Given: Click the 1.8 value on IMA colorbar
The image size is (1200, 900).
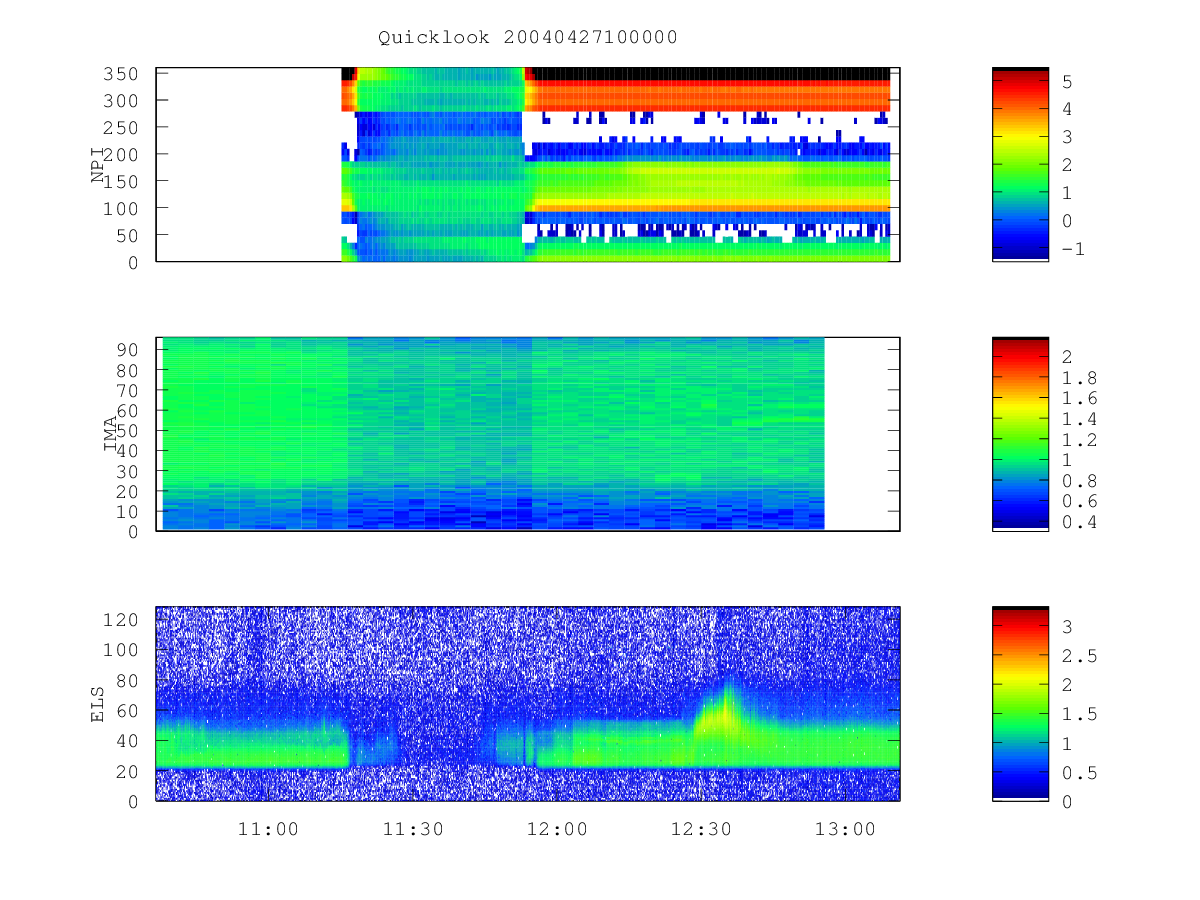Looking at the screenshot, I should point(1078,377).
